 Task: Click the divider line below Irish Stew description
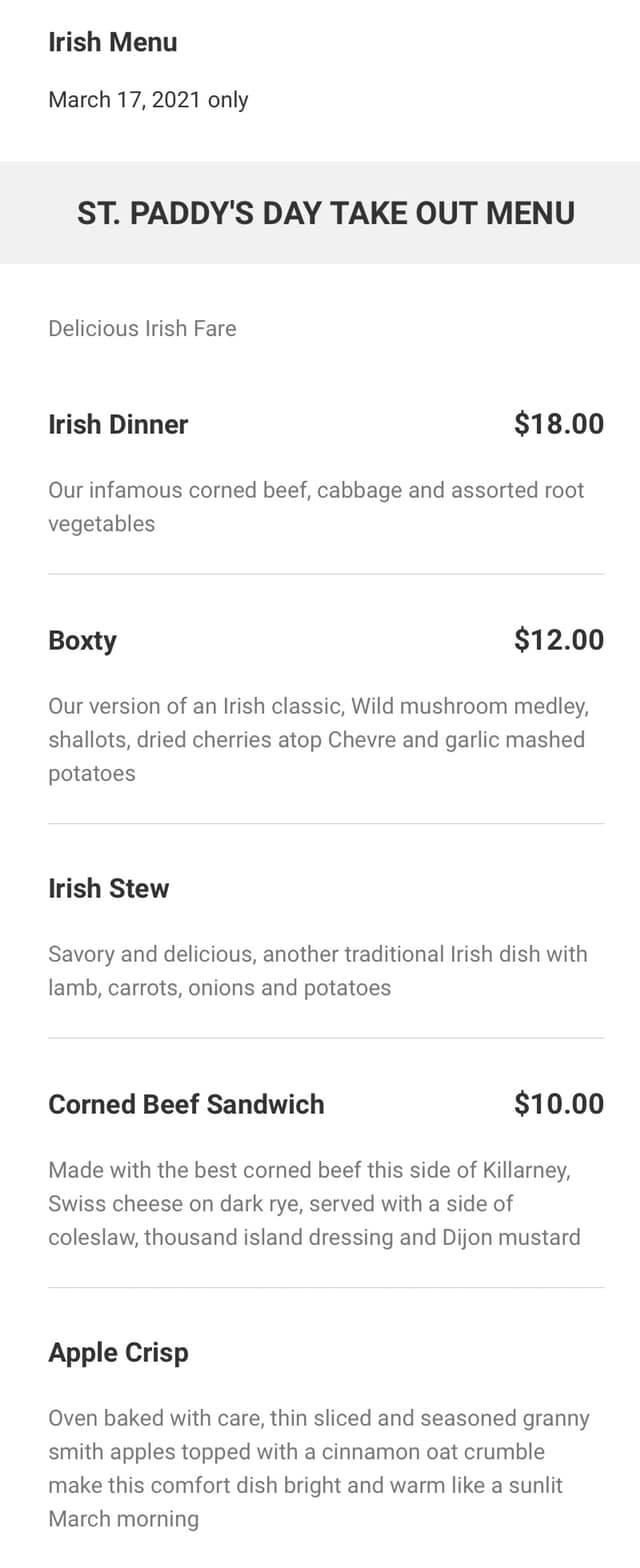point(326,1038)
